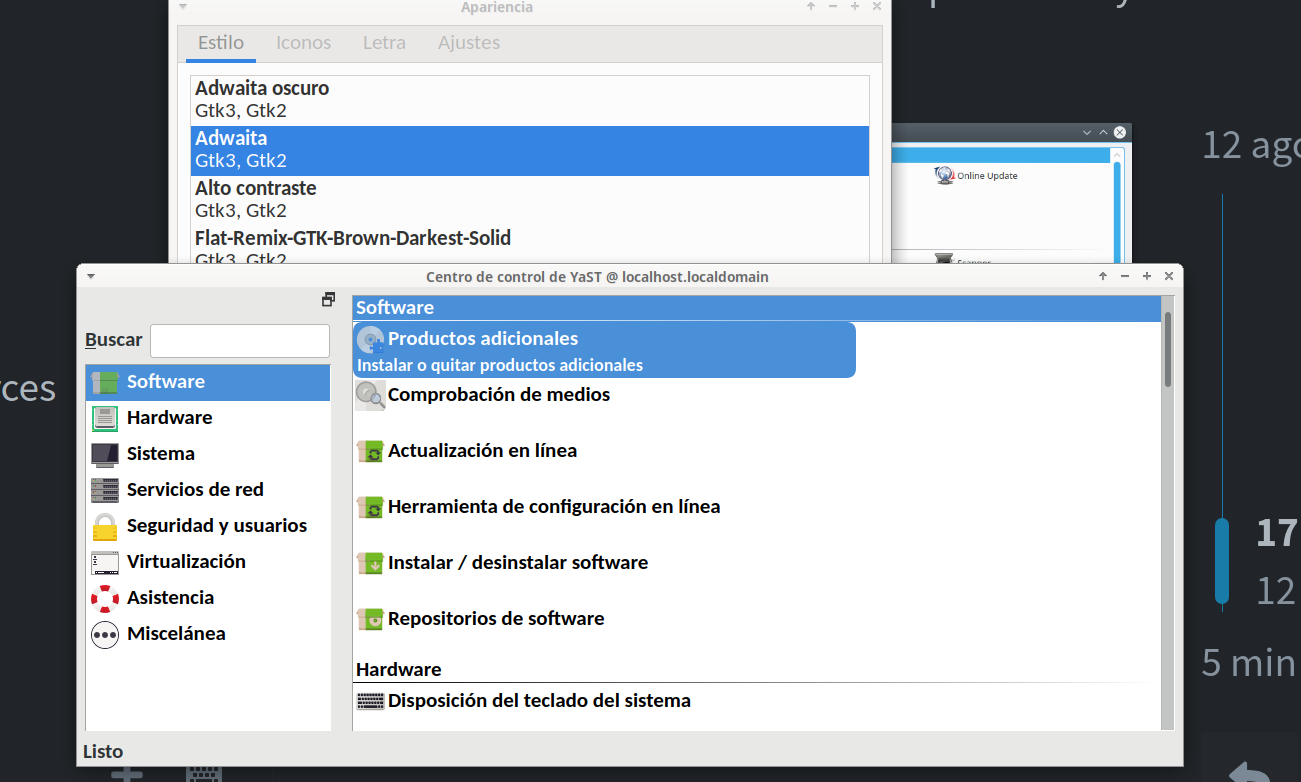Open Apariencia window menu arrow
This screenshot has height=782, width=1301.
coord(183,7)
